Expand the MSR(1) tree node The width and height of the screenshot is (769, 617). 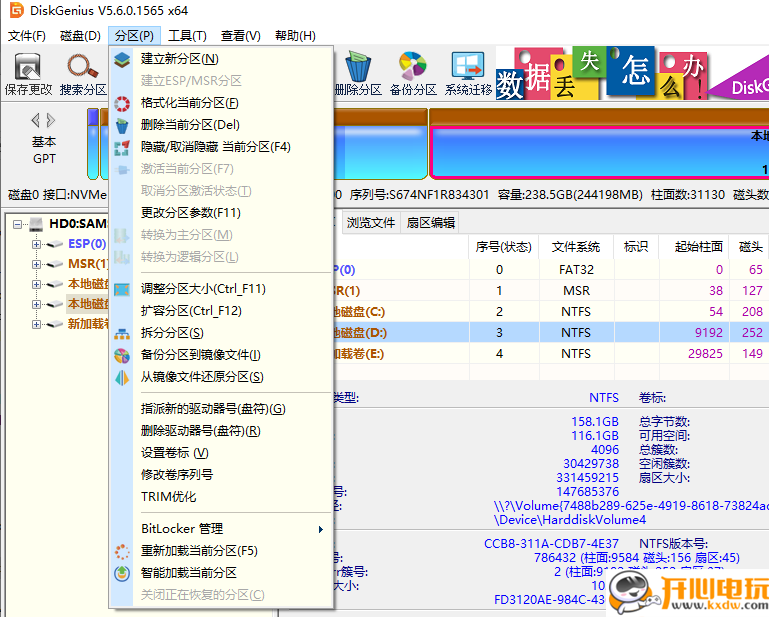click(36, 264)
